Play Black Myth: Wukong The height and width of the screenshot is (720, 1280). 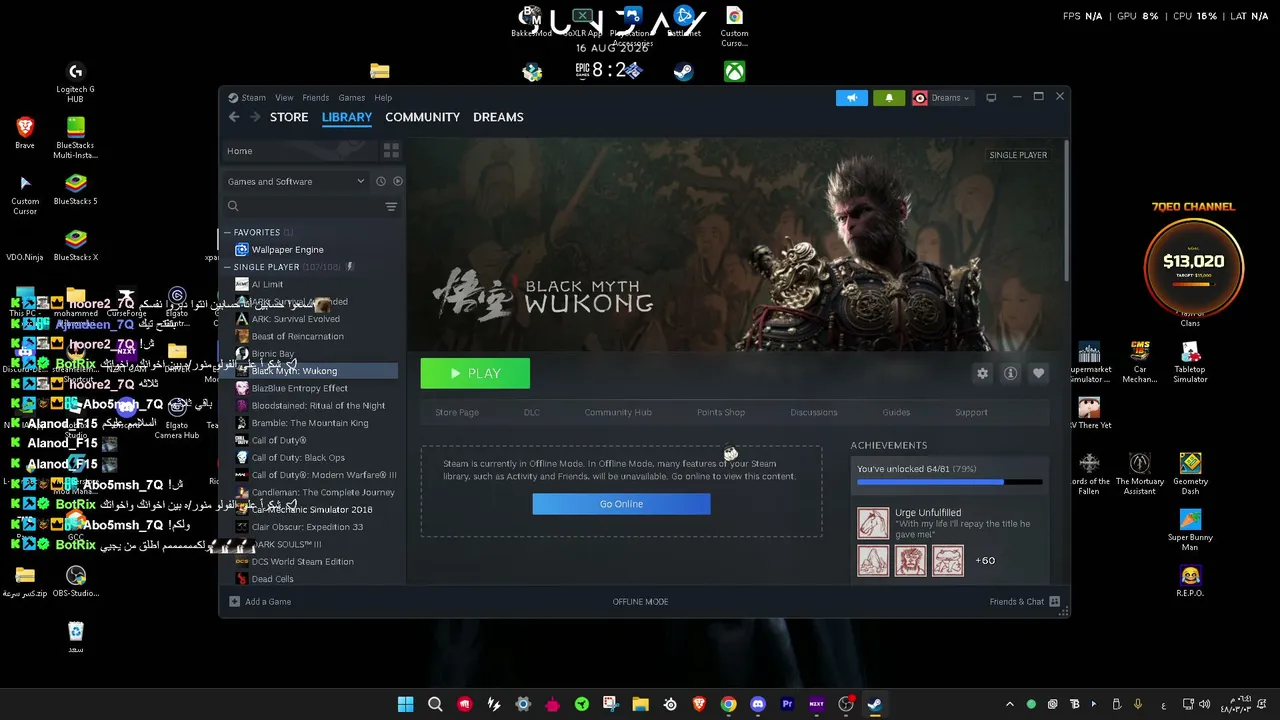[x=475, y=373]
